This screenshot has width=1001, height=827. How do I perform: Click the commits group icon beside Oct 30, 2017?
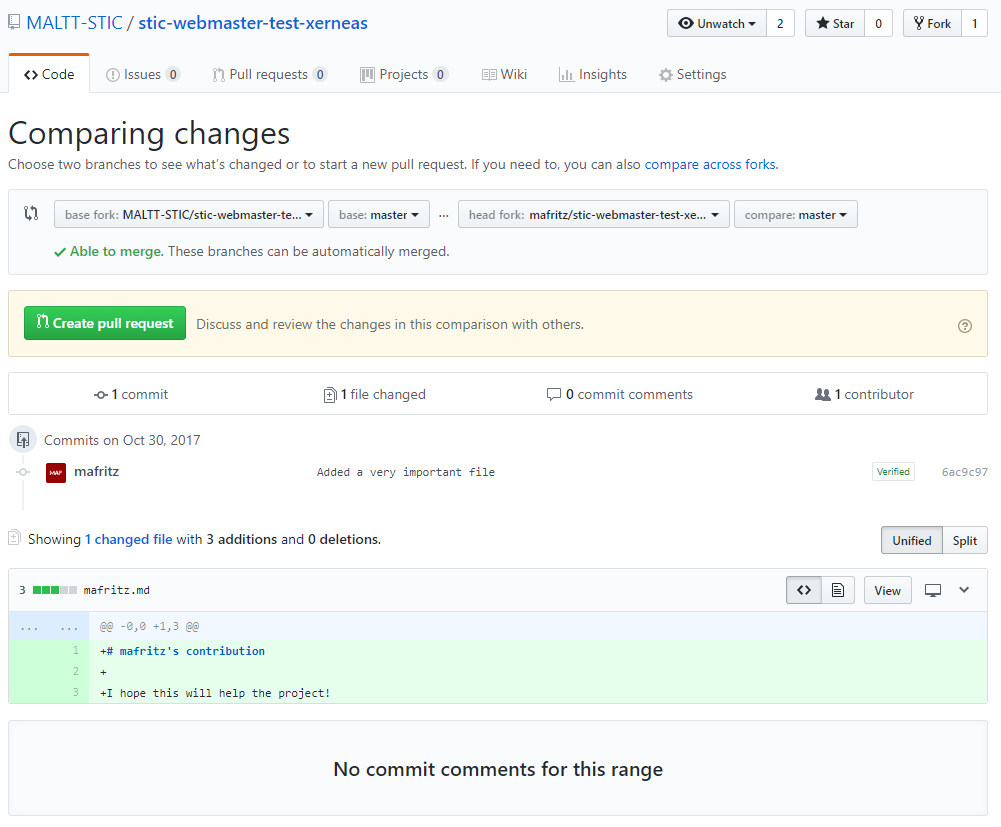tap(23, 439)
